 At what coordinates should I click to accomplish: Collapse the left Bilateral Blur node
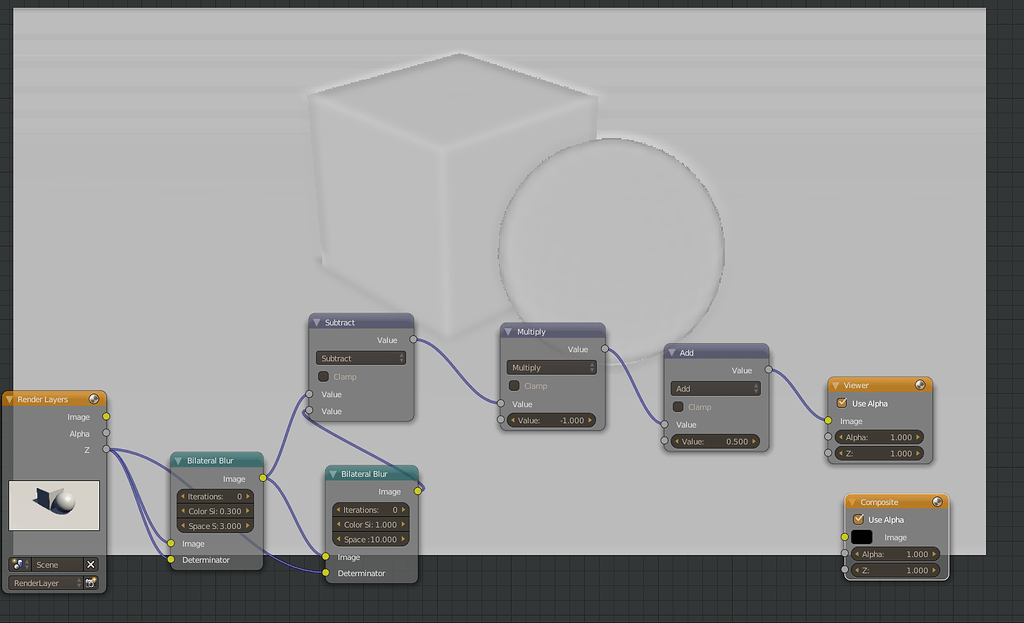click(178, 460)
